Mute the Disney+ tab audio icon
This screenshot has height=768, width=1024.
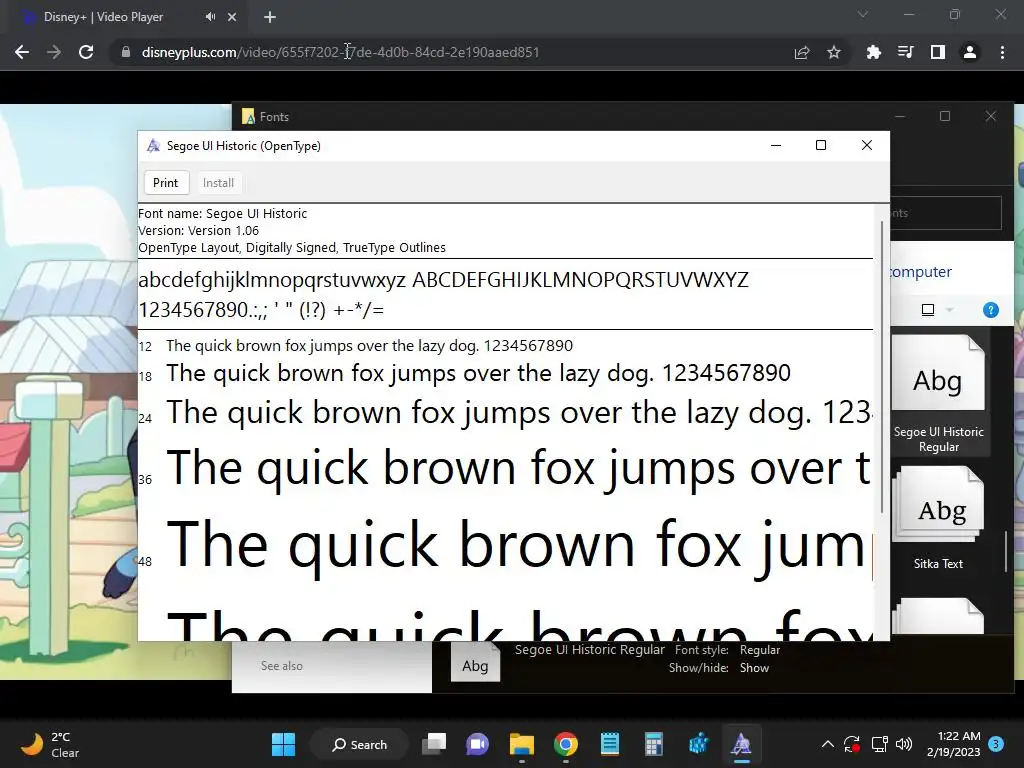[x=210, y=17]
